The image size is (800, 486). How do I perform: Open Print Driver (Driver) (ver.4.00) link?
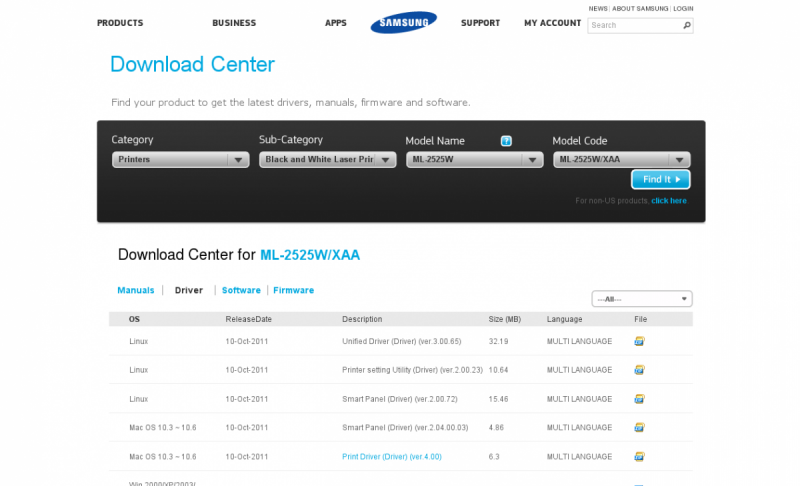(x=392, y=456)
